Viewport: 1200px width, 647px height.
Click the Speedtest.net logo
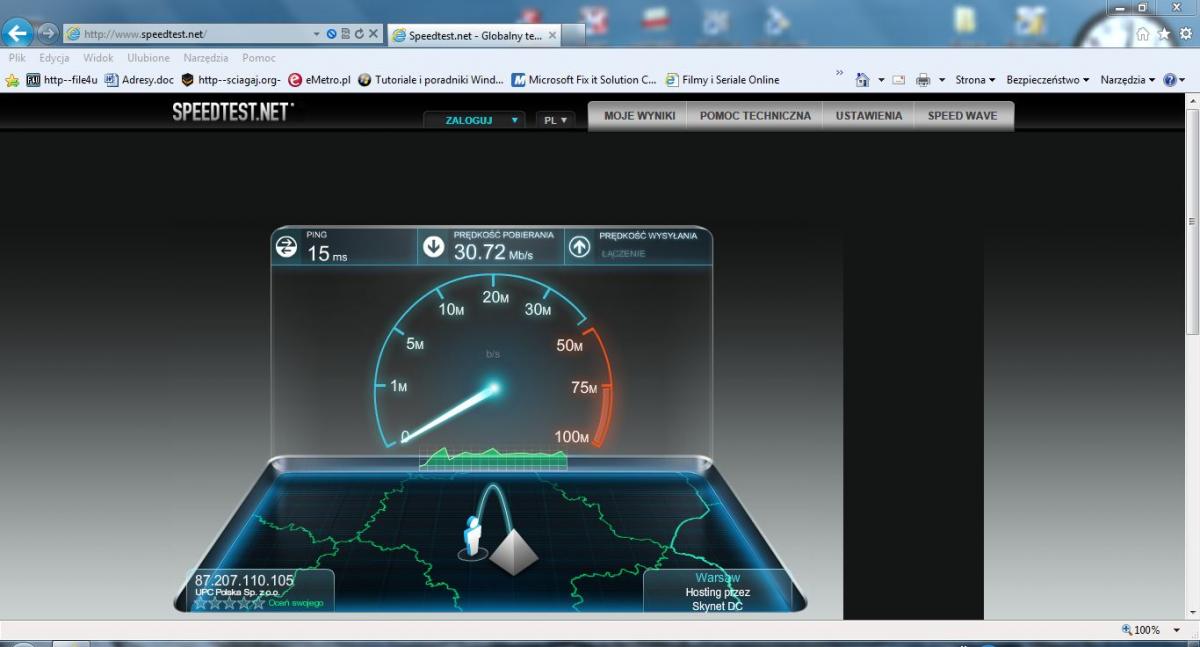coord(233,111)
